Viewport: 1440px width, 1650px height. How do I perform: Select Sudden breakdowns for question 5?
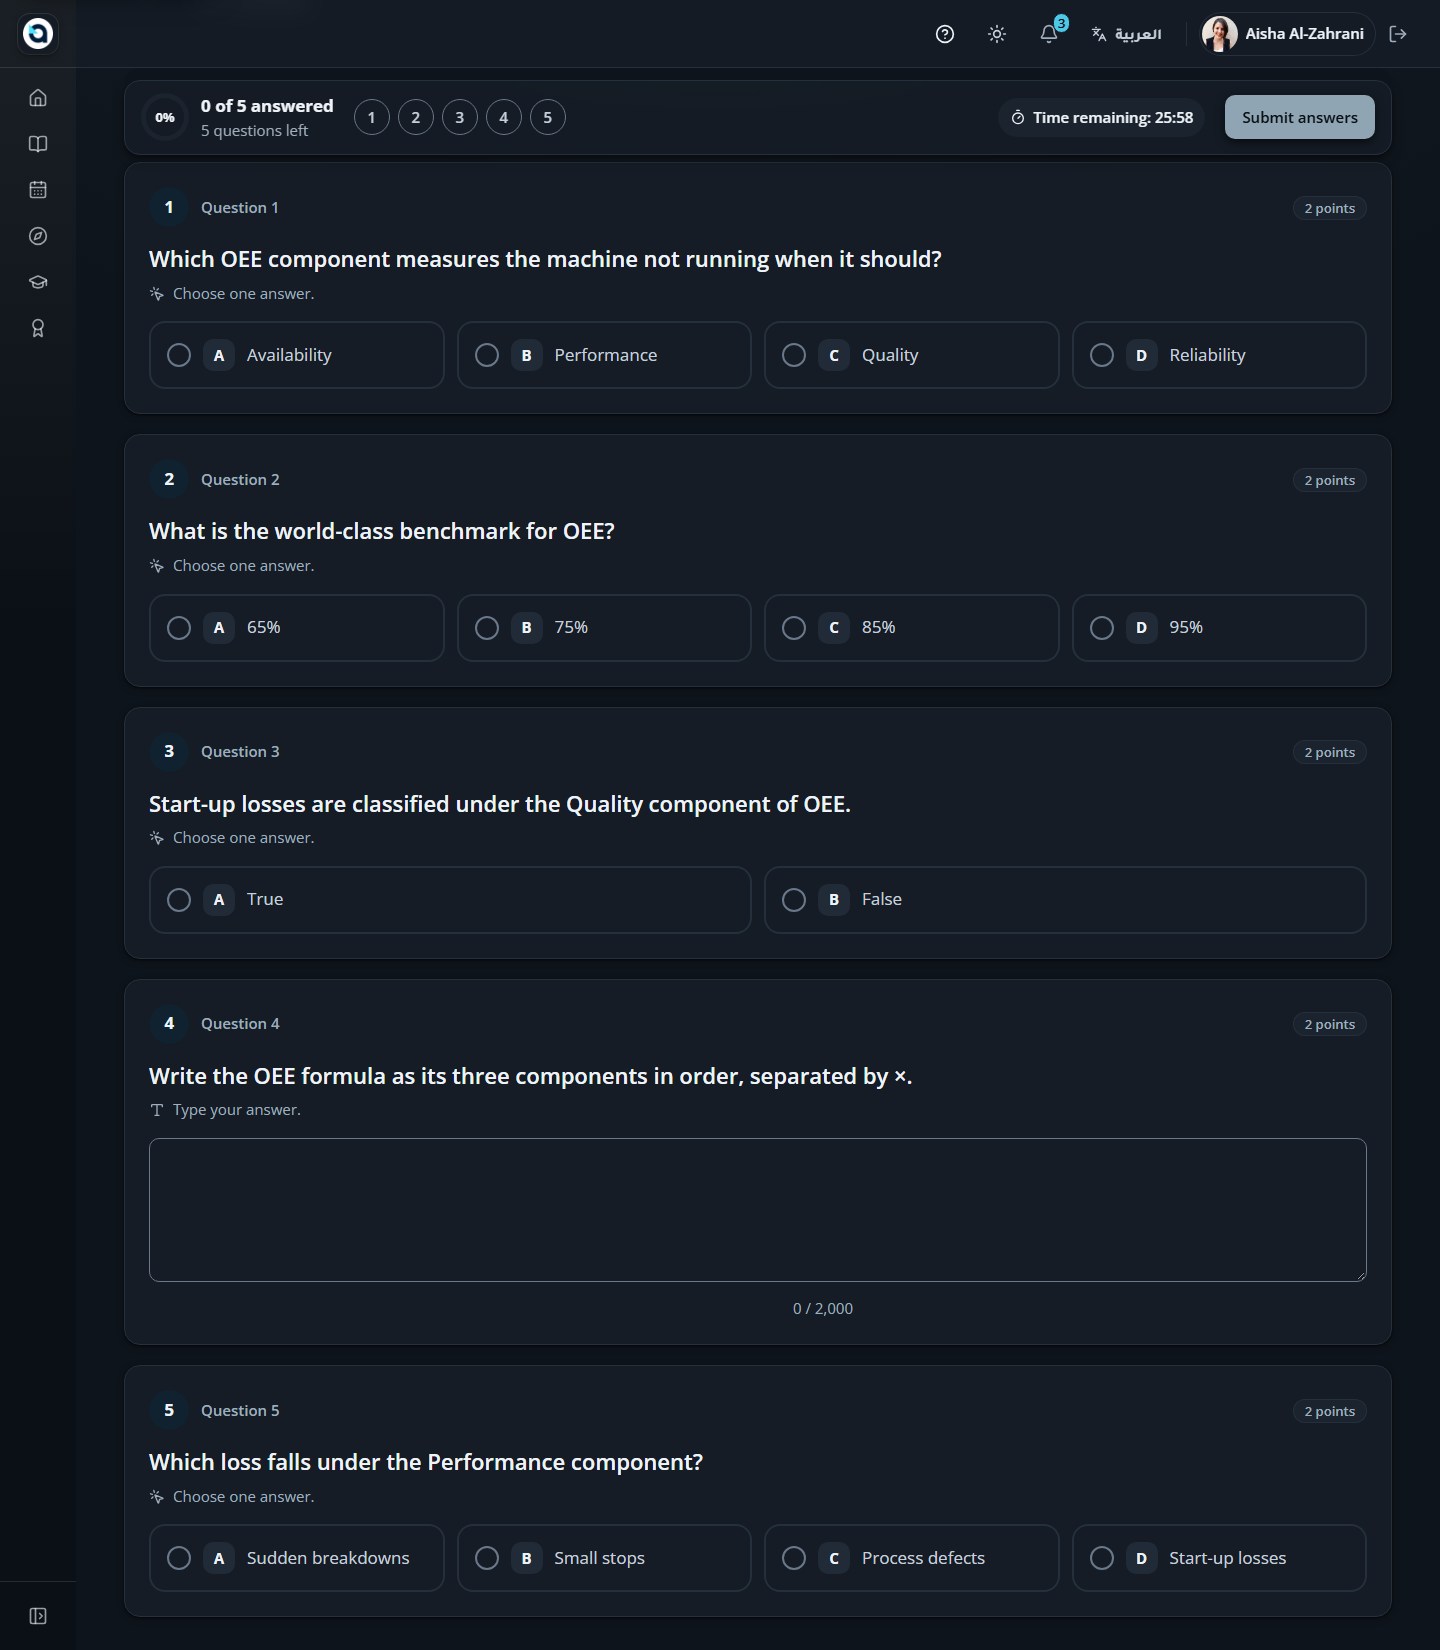[x=296, y=1558]
